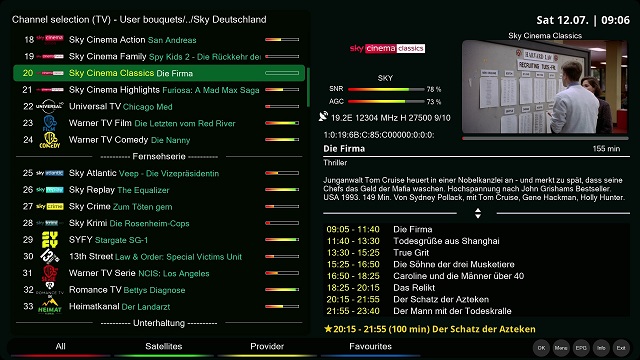Image resolution: width=640 pixels, height=360 pixels.
Task: Click the Fernsehserie section marker
Action: 159,156
